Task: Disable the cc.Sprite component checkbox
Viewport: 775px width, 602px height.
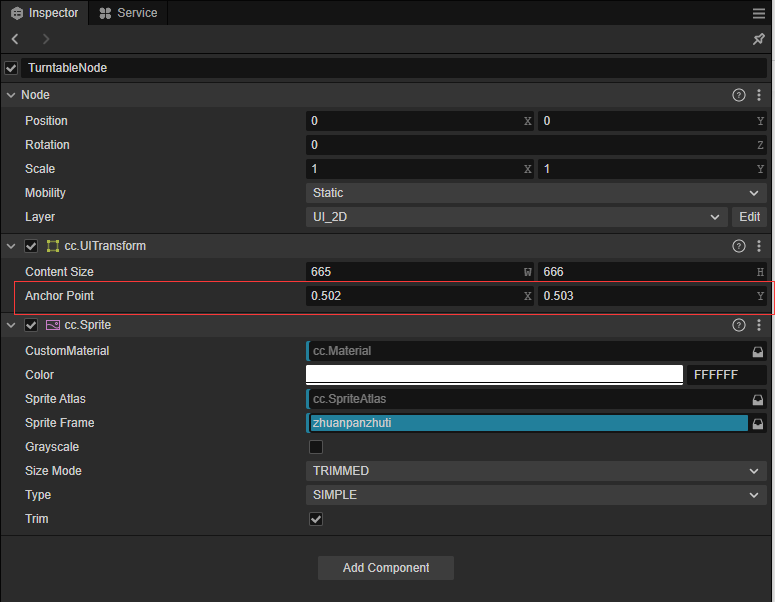Action: tap(31, 325)
